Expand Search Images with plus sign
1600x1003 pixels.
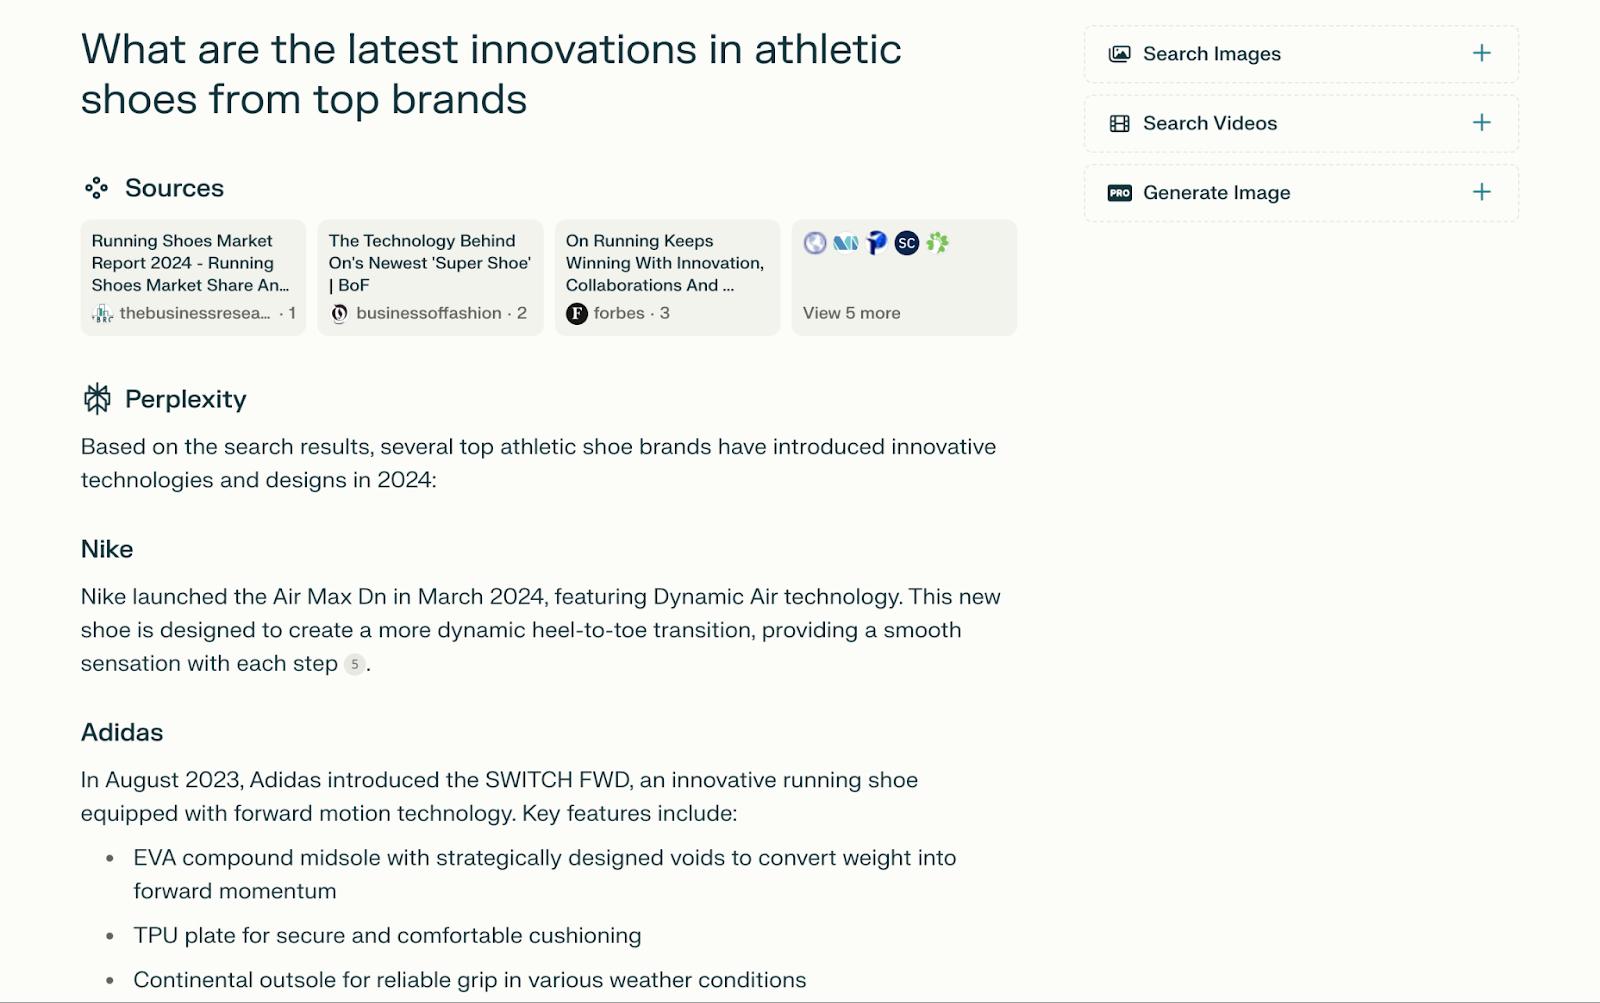point(1481,54)
